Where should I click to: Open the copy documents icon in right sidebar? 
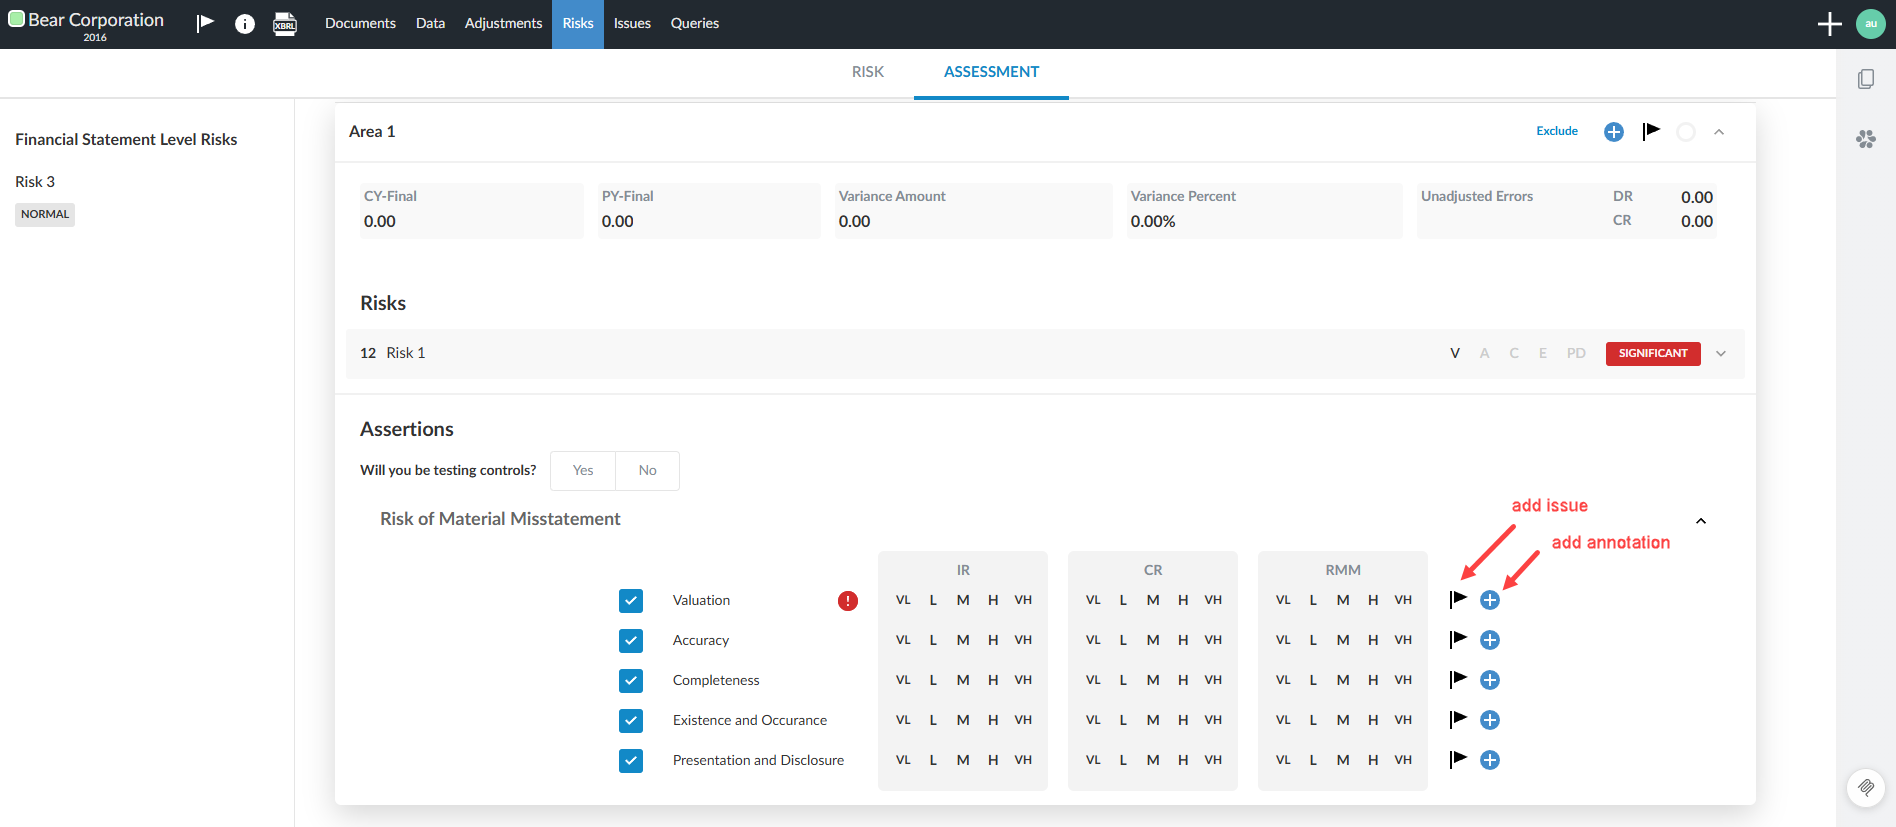(x=1865, y=79)
